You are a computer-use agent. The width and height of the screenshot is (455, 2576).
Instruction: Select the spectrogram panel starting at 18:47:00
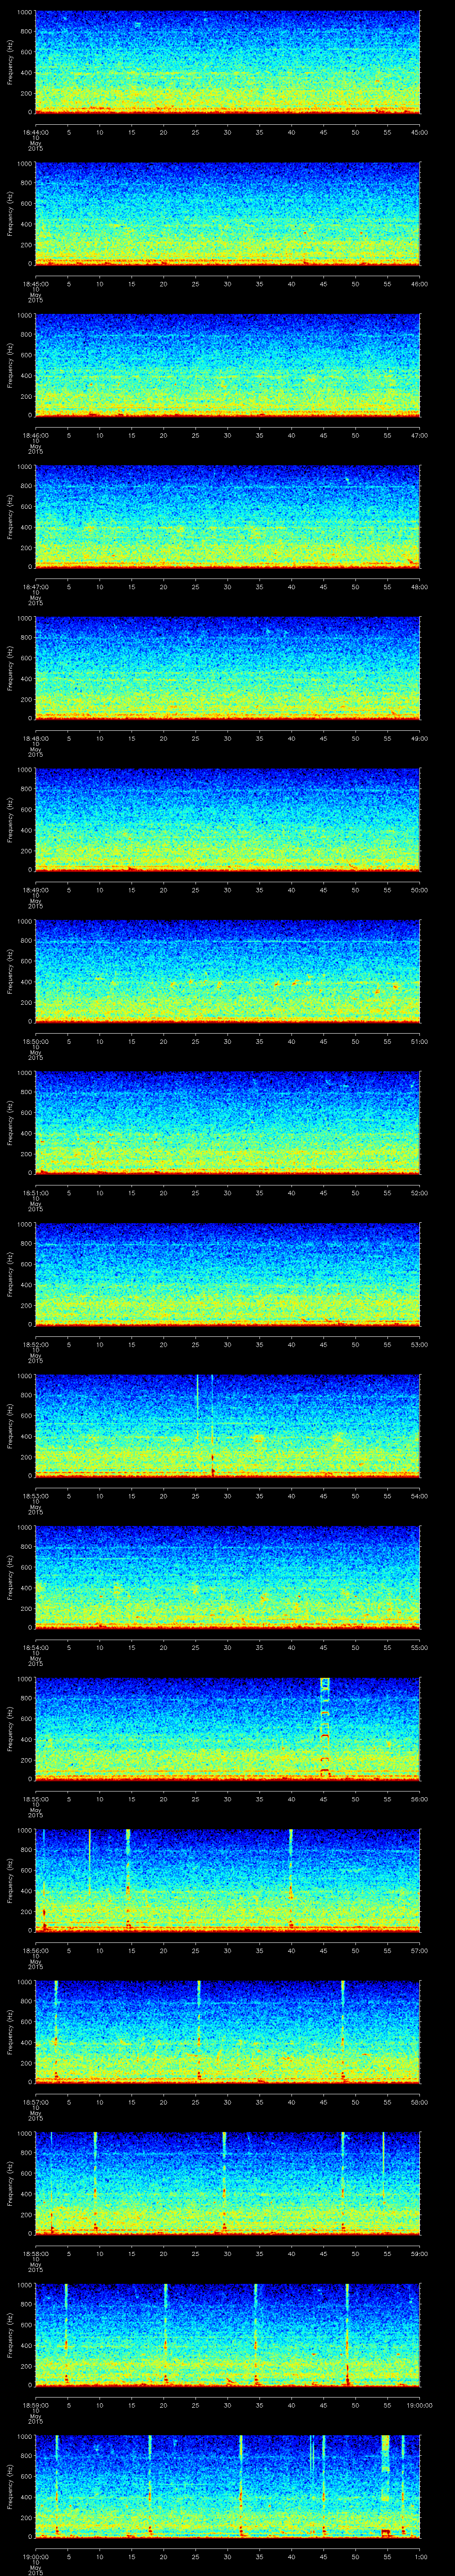click(227, 516)
